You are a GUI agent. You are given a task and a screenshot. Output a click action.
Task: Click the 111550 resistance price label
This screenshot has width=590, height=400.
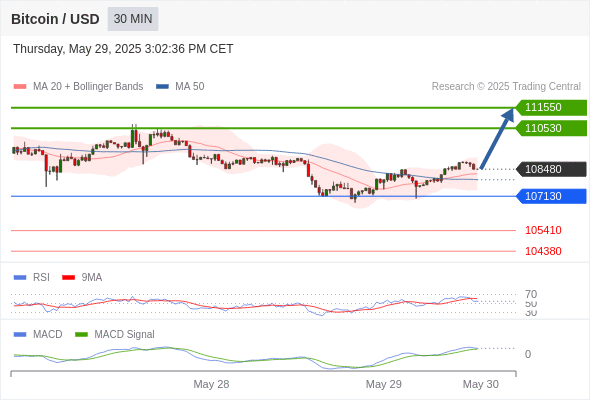[551, 107]
